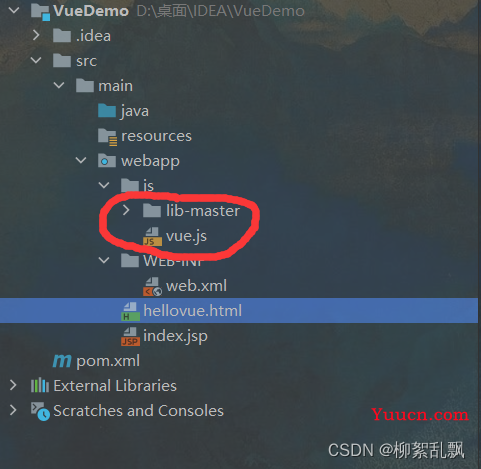
Task: Collapse the WEB-INF folder
Action: [104, 260]
